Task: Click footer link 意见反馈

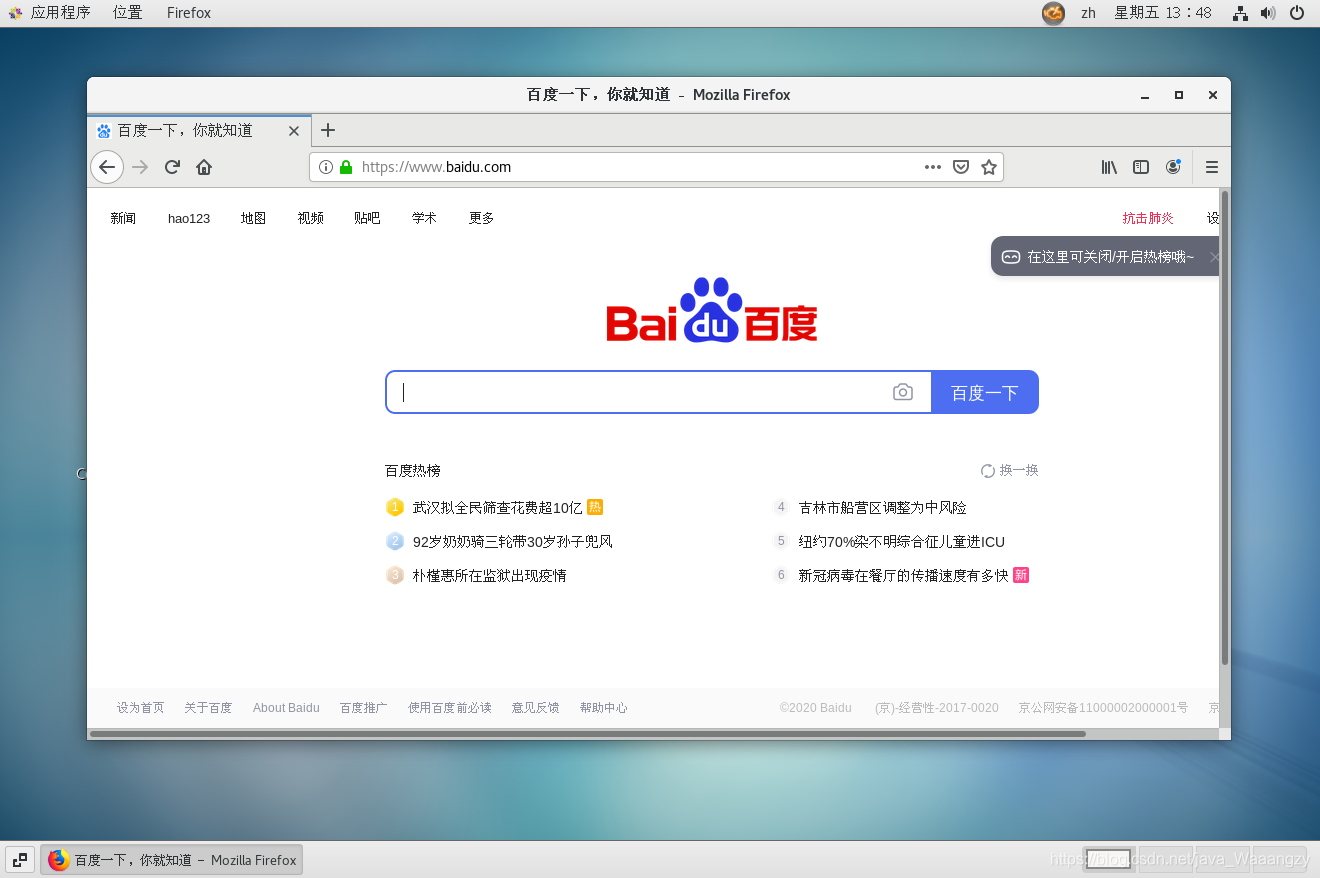Action: 535,707
